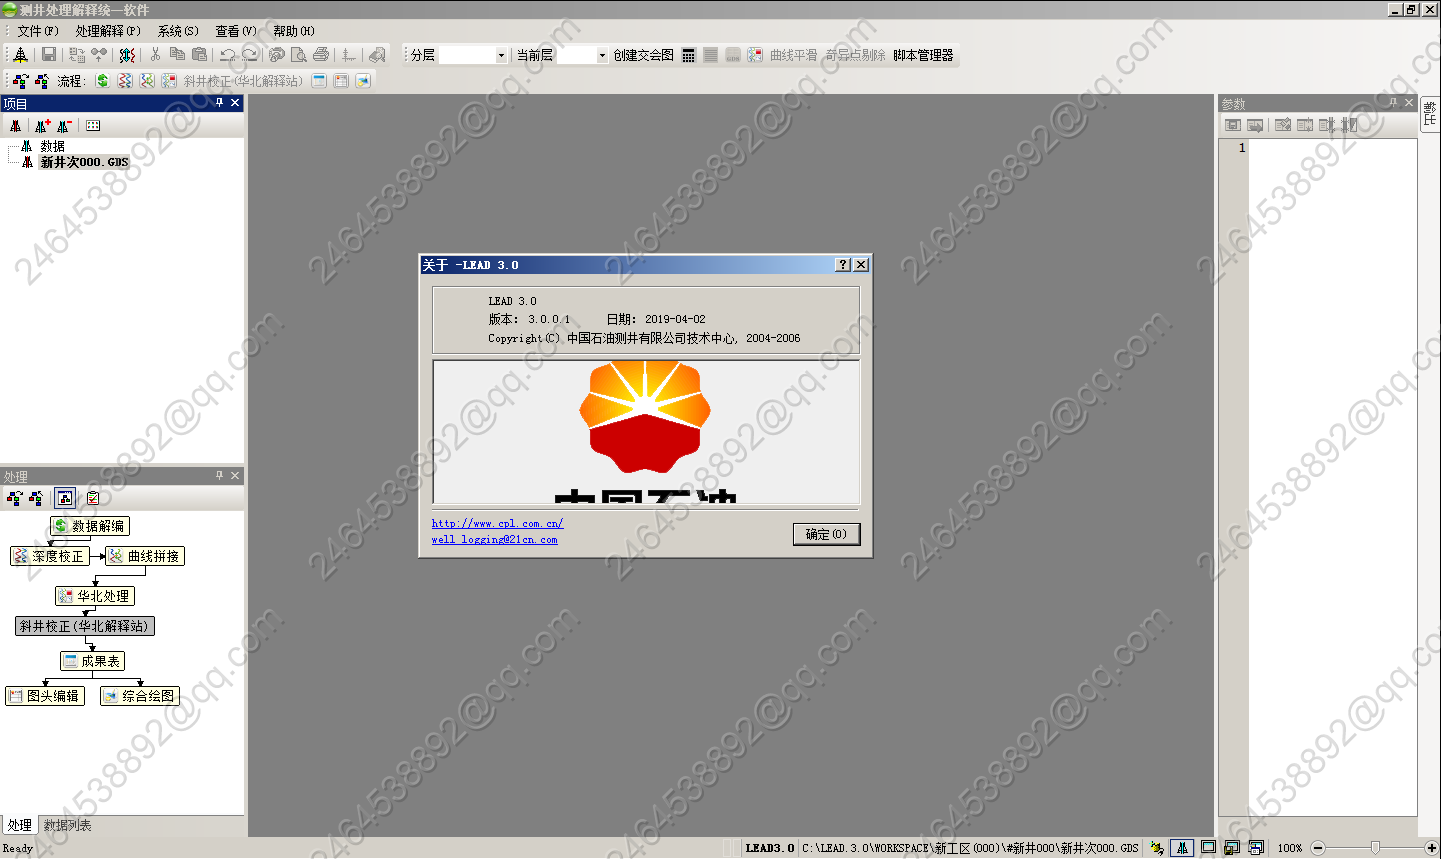Open the 系统(S) menu
This screenshot has width=1441, height=859.
click(178, 31)
